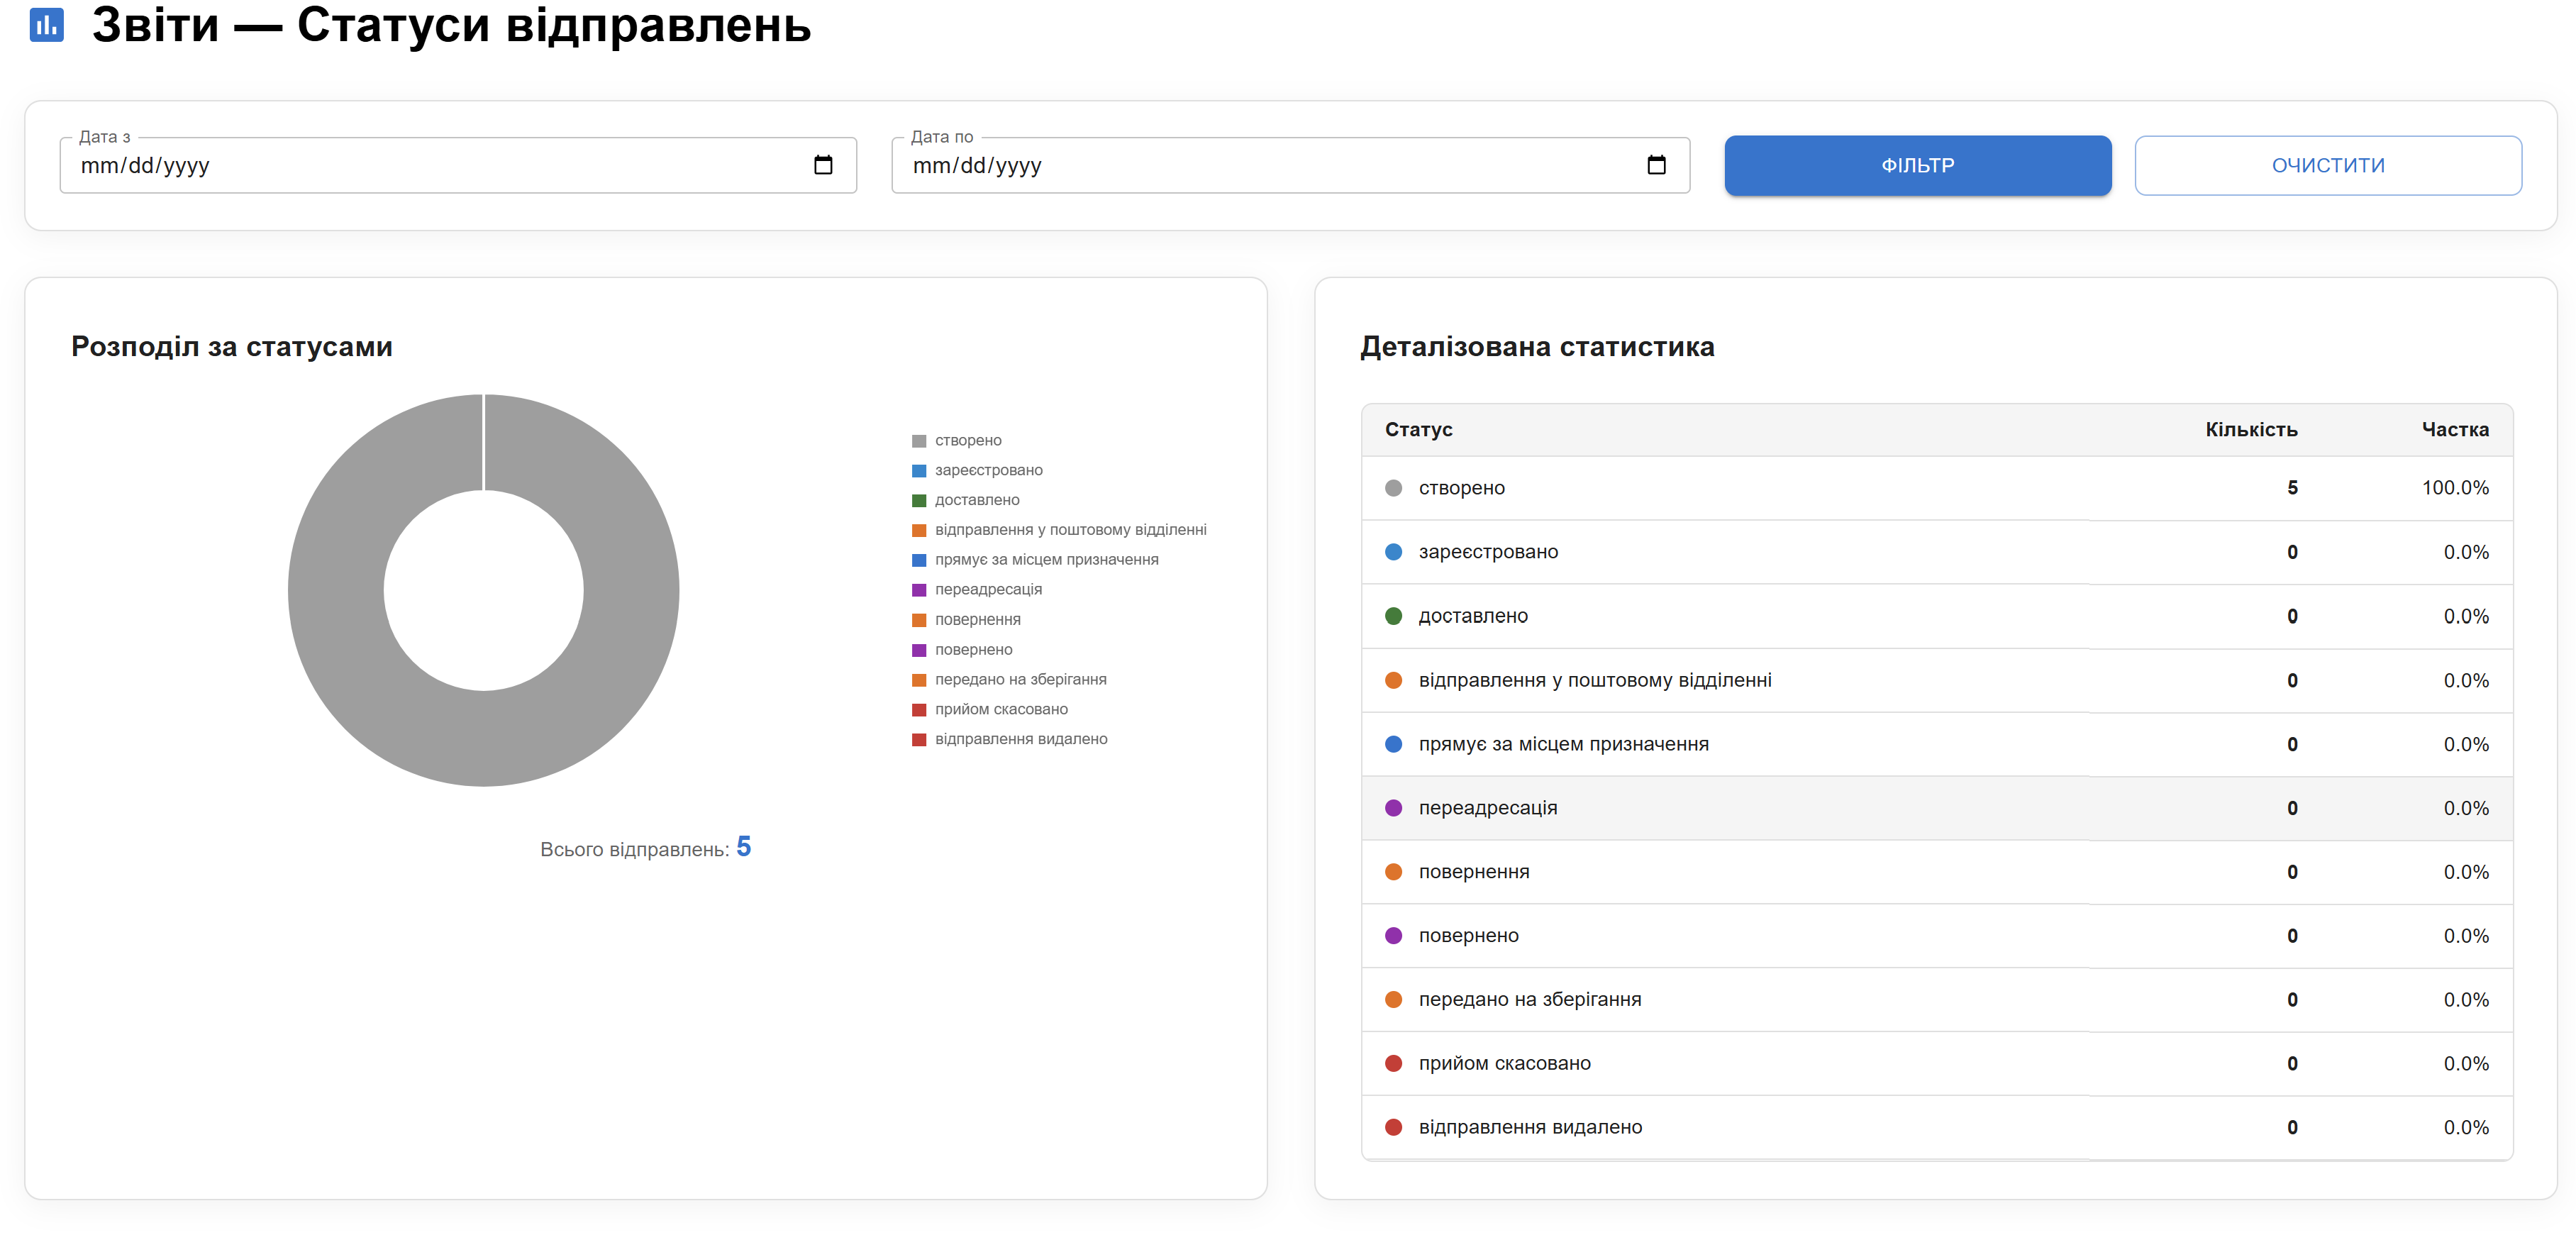Image resolution: width=2576 pixels, height=1240 pixels.
Task: Toggle the 'зареєстровано' legend color square
Action: point(919,471)
